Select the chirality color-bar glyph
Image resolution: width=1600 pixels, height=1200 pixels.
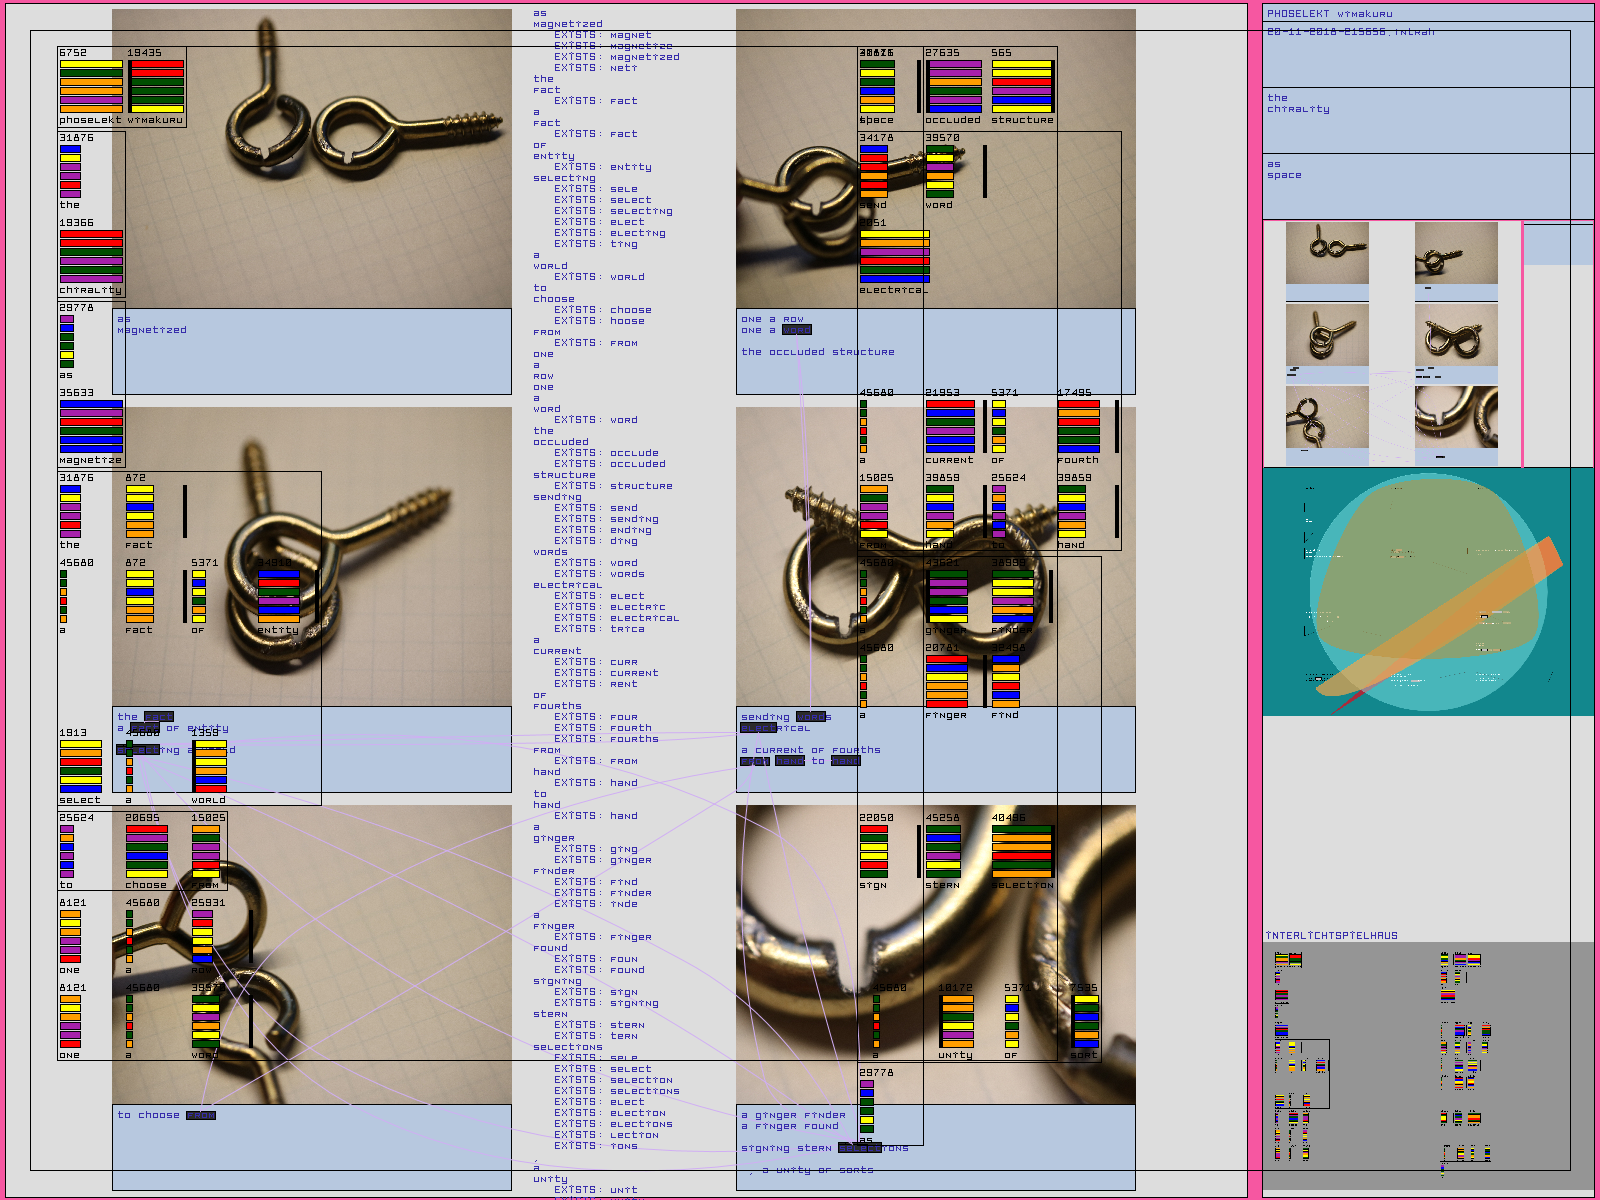[91, 257]
